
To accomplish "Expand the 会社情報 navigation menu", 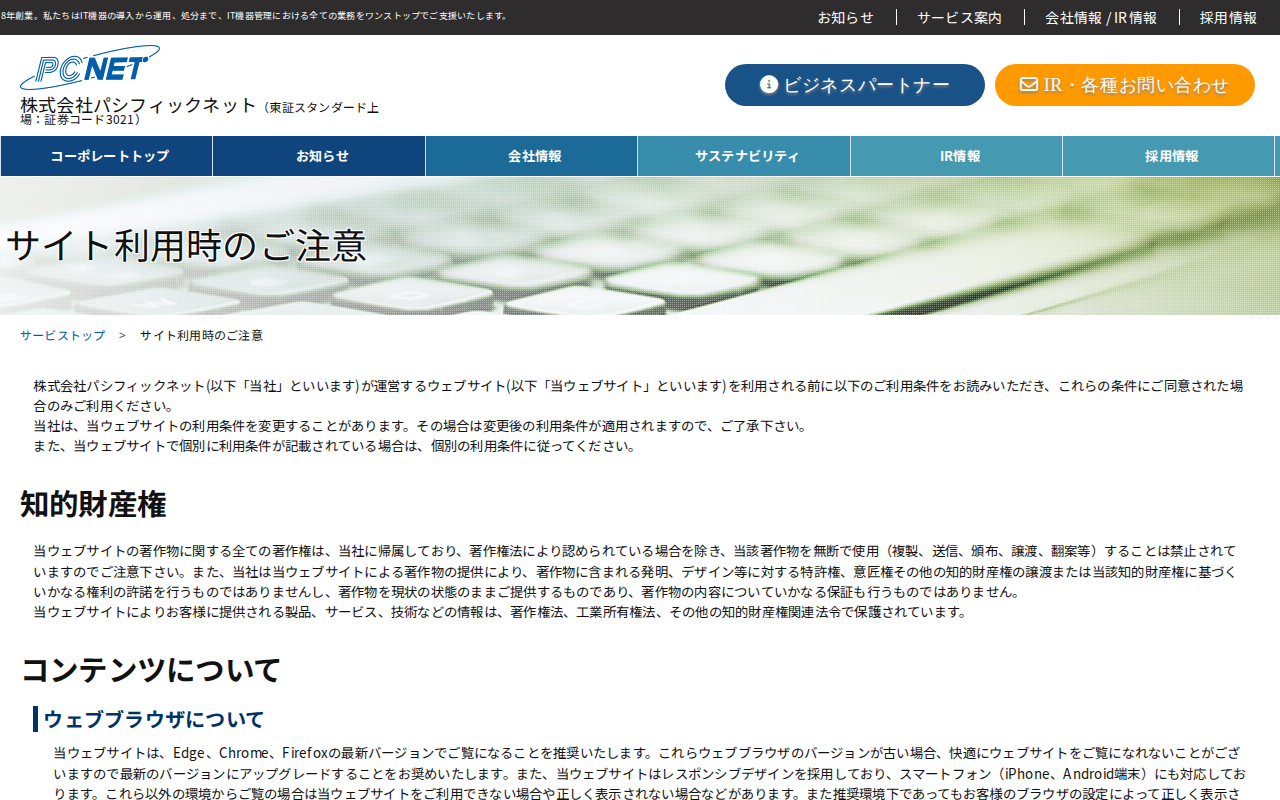I will (532, 156).
